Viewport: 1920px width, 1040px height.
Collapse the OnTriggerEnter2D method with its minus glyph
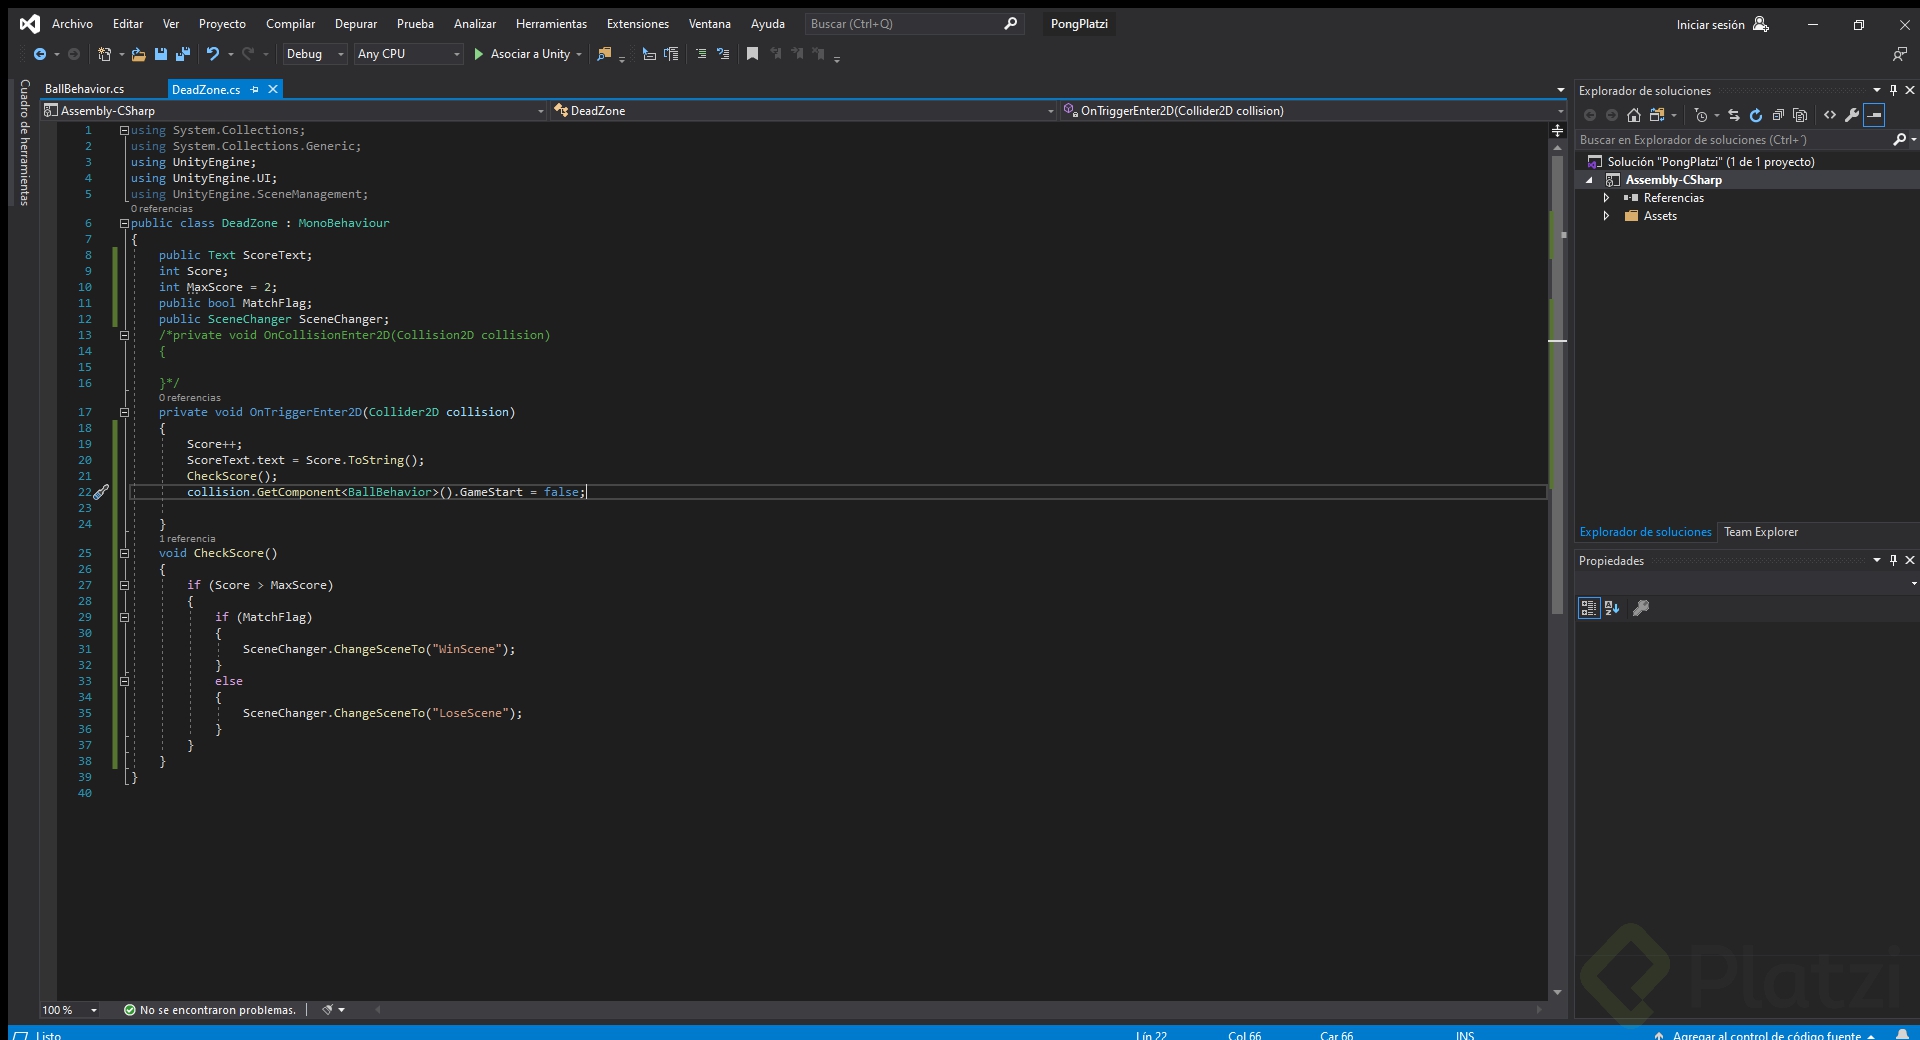tap(123, 412)
